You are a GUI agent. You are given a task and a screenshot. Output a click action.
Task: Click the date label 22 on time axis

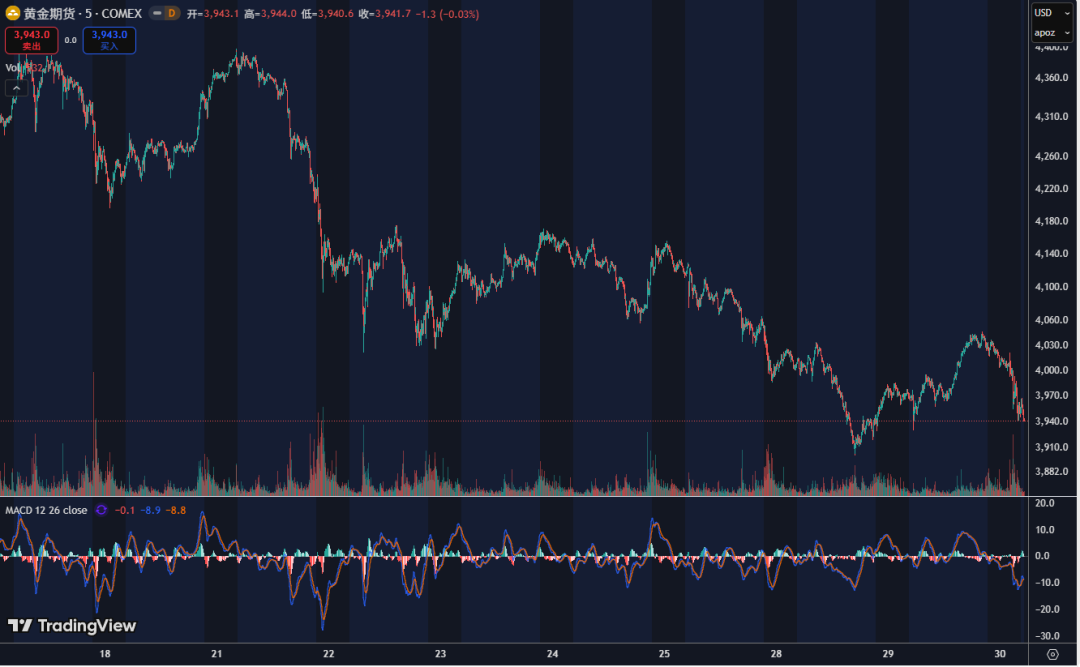tap(329, 654)
